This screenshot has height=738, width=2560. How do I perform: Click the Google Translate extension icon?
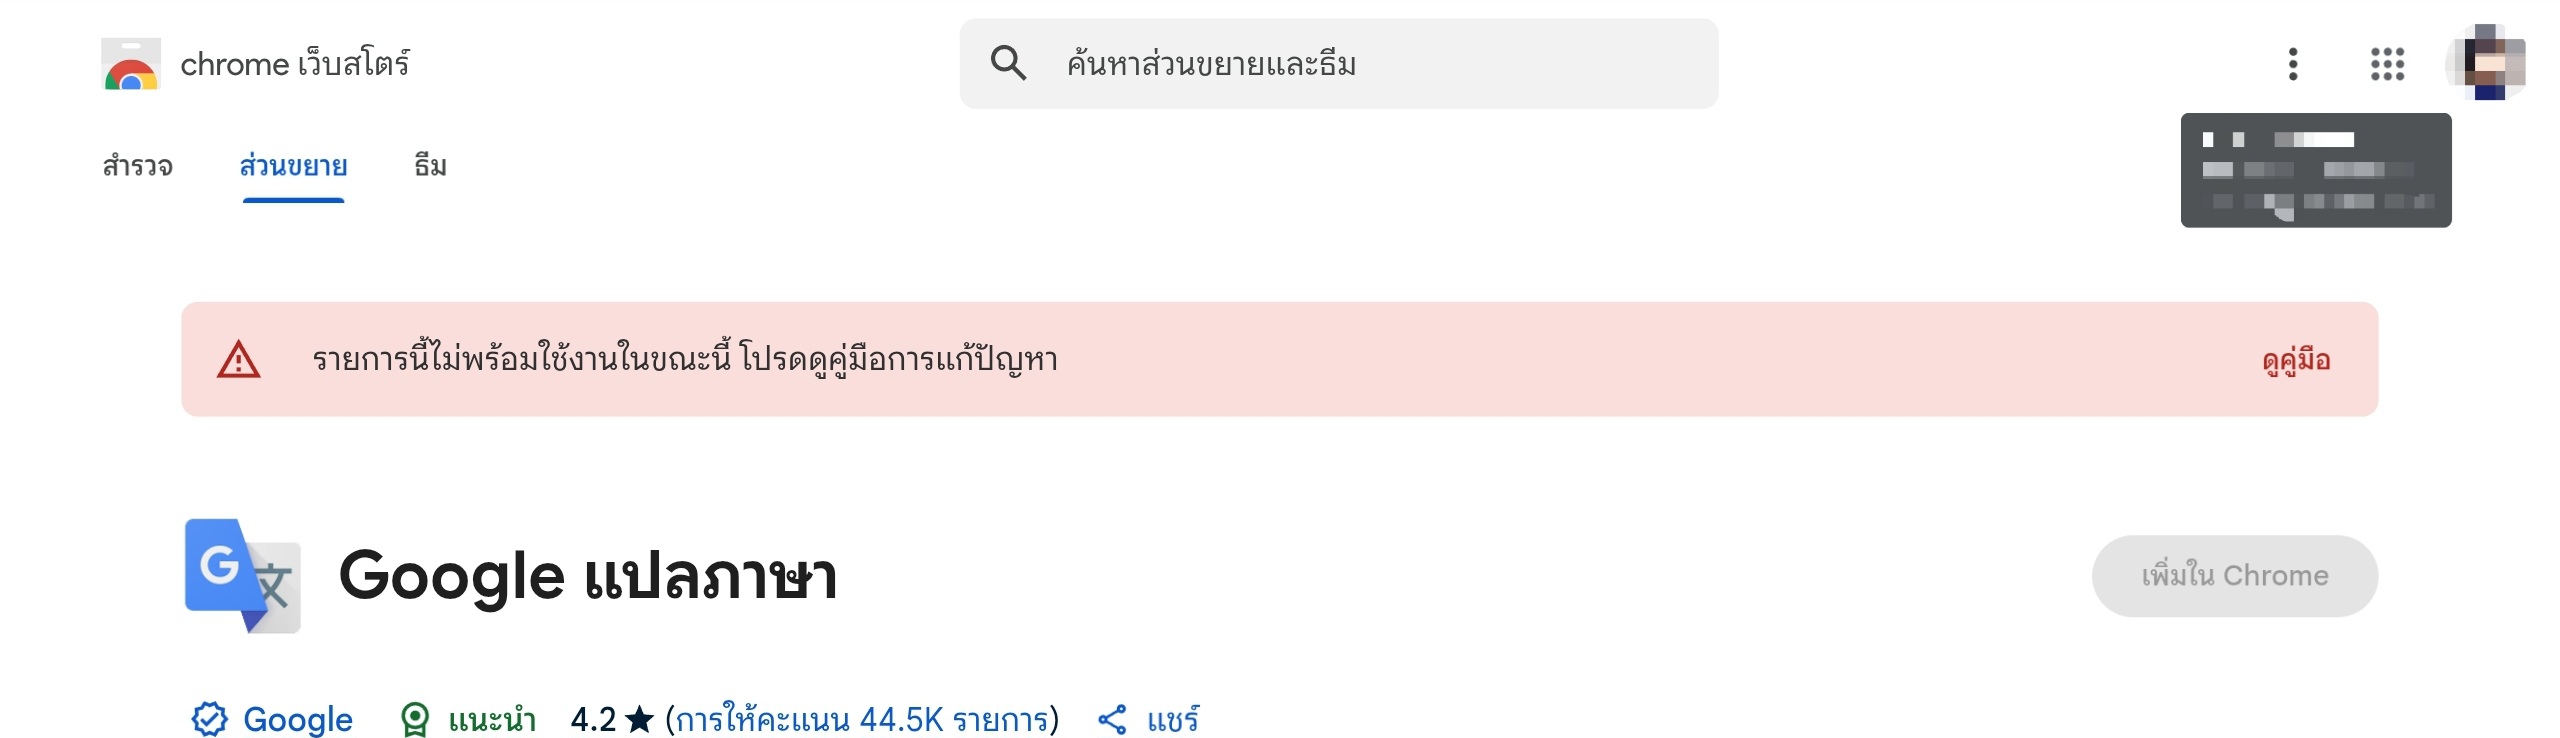pos(243,576)
